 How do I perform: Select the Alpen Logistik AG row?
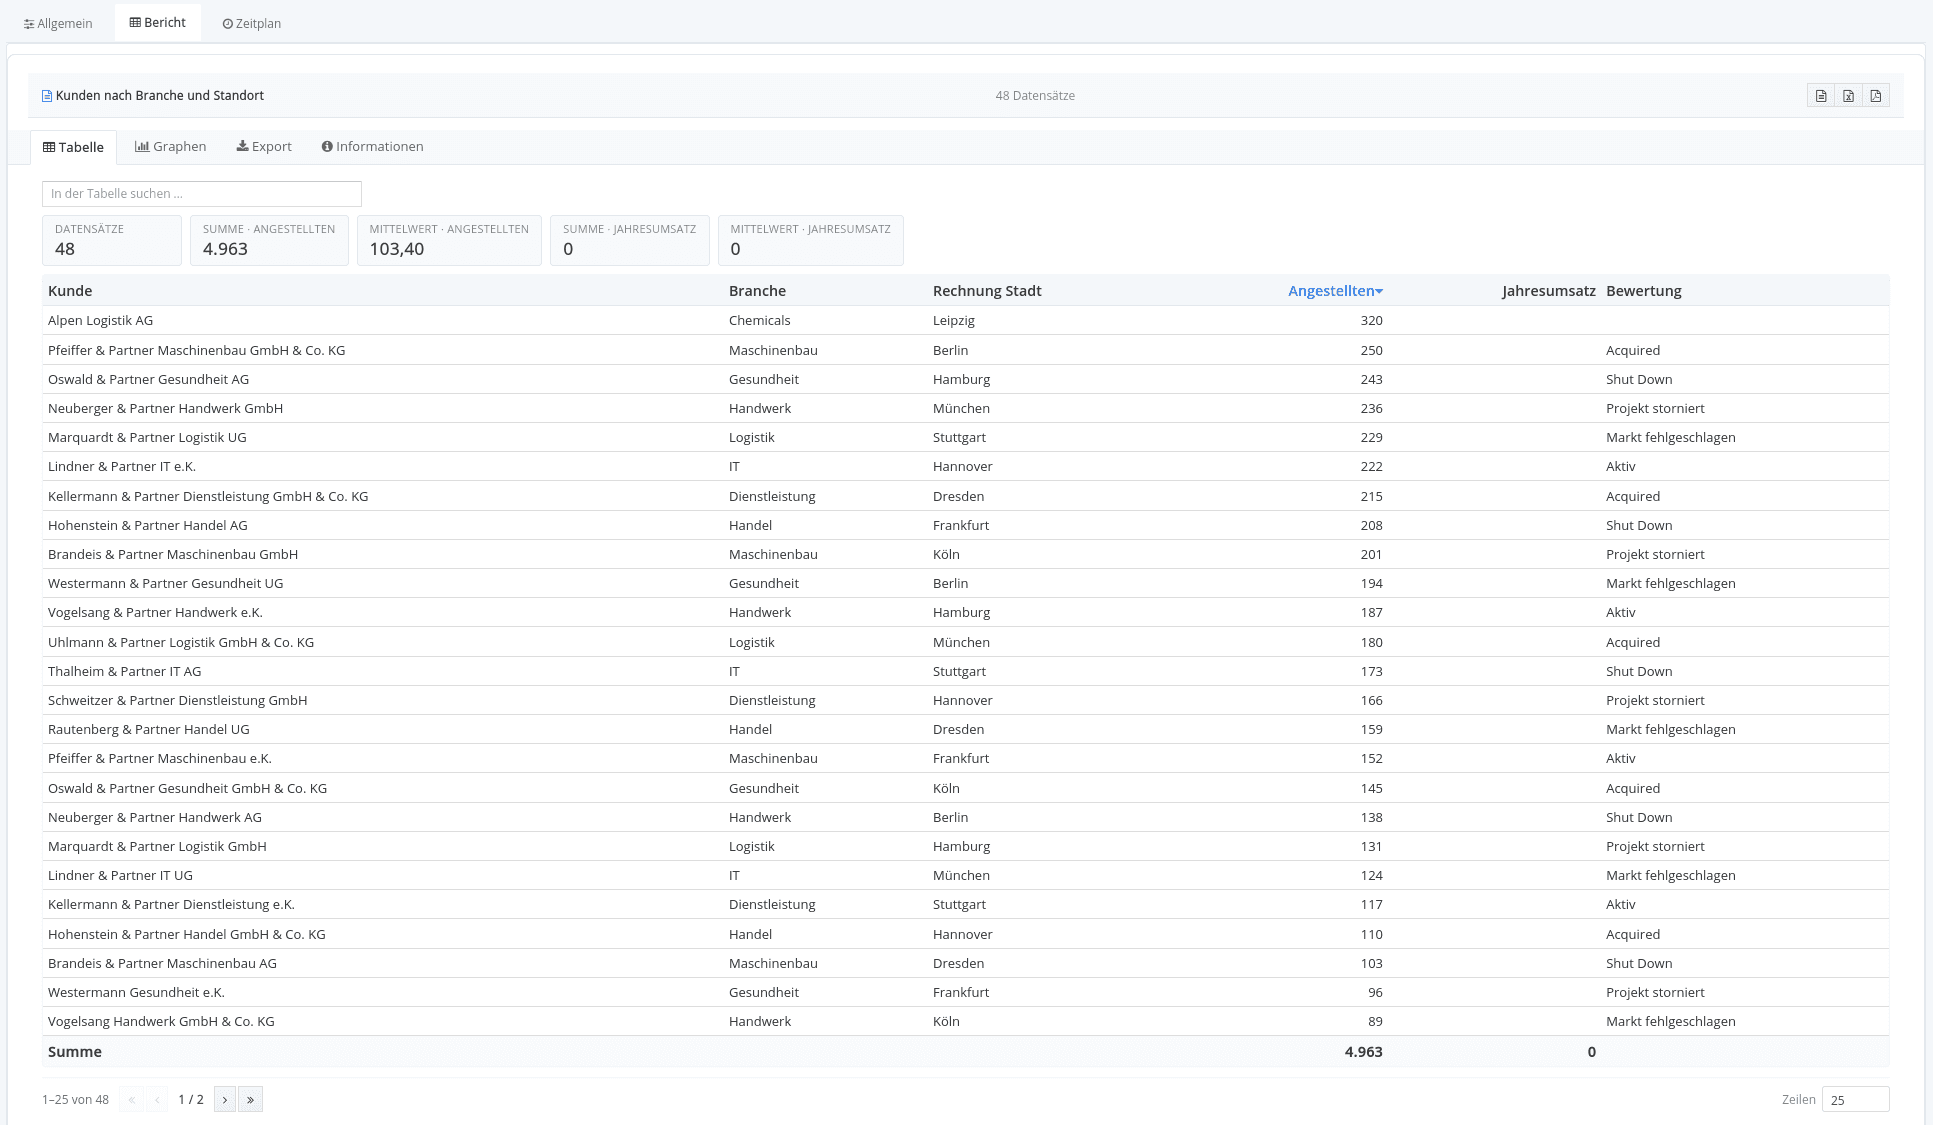pyautogui.click(x=966, y=321)
